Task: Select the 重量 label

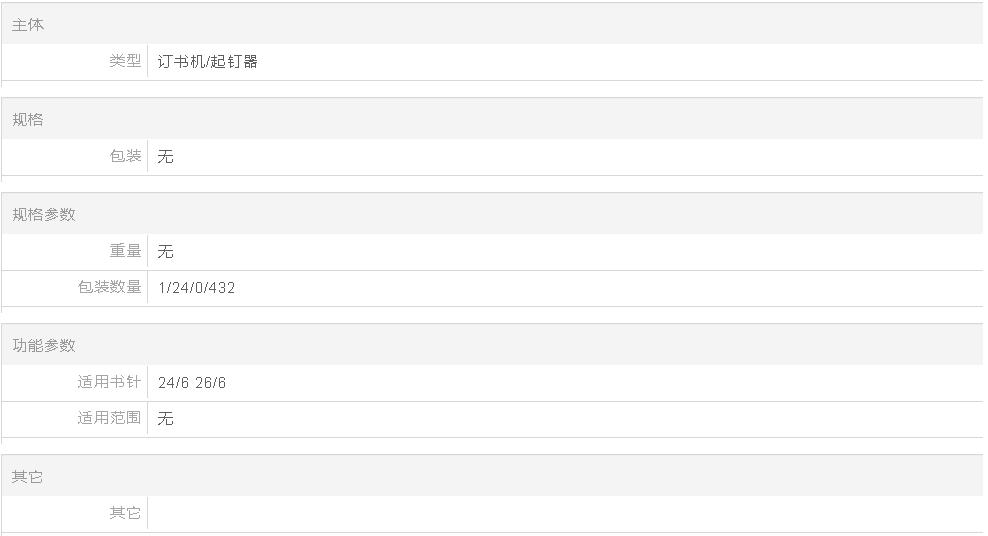Action: 125,251
